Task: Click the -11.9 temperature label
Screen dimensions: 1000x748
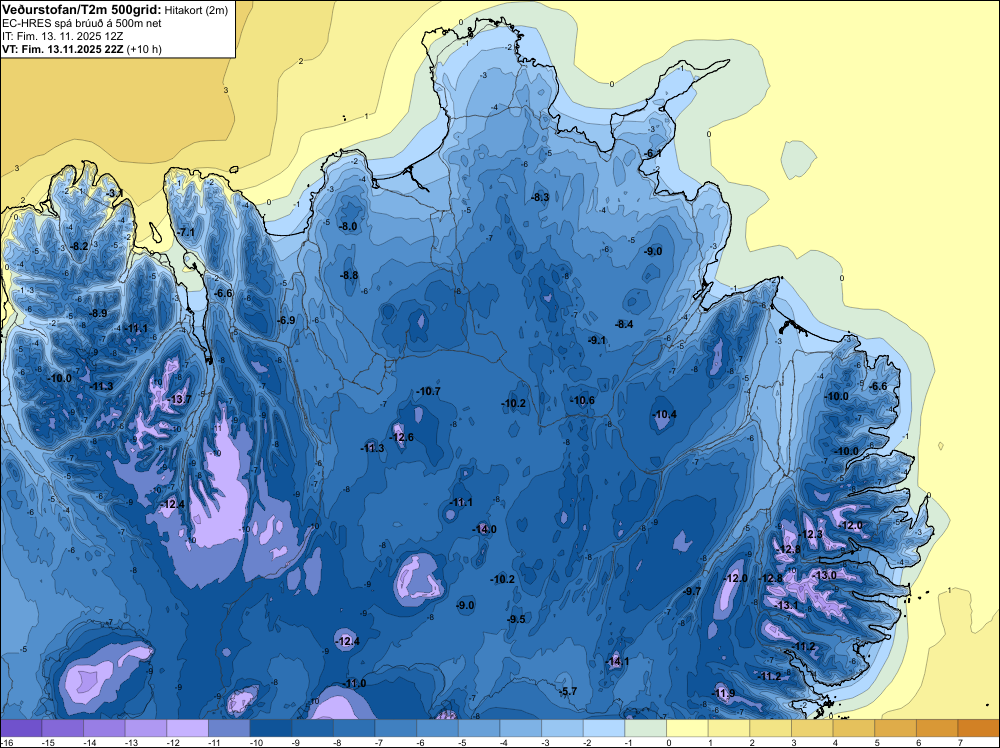Action: pos(724,694)
